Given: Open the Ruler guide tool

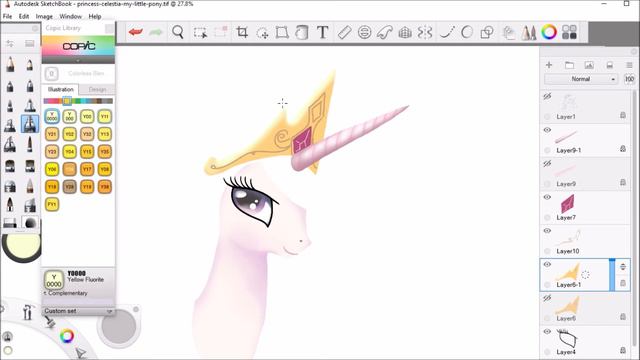Looking at the screenshot, I should point(344,32).
